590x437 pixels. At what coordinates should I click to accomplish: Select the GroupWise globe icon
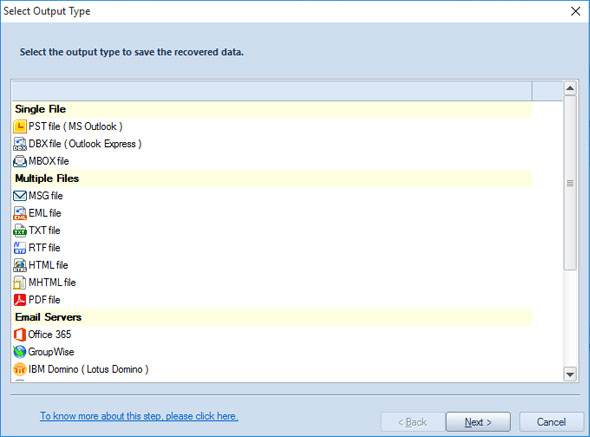point(20,352)
